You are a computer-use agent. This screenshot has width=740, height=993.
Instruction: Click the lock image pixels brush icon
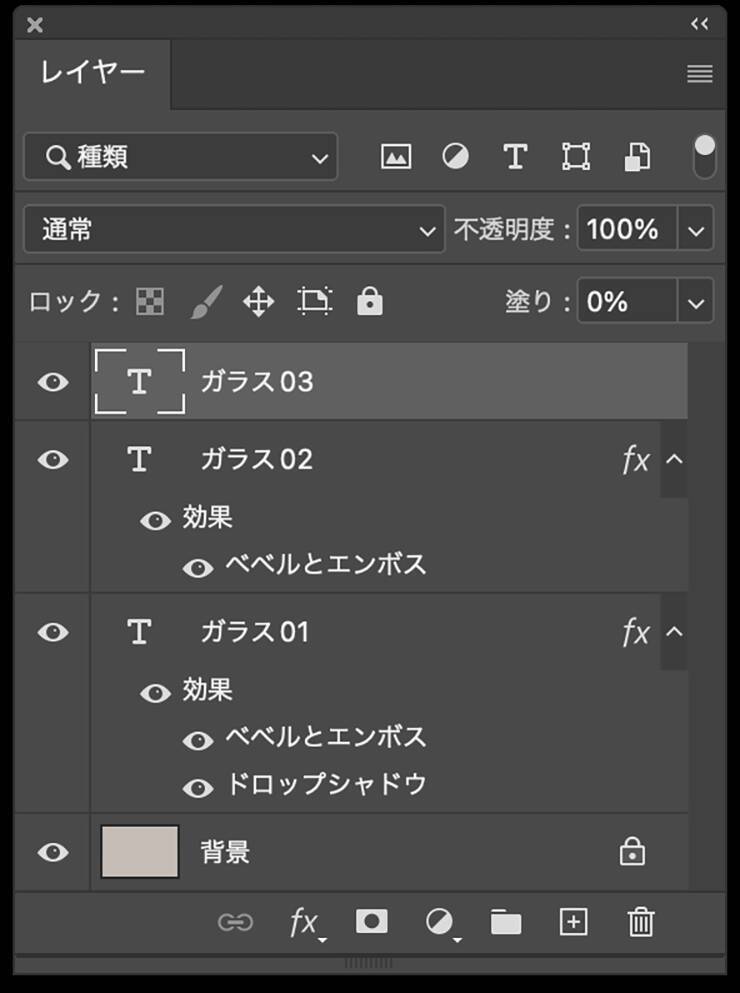point(205,301)
